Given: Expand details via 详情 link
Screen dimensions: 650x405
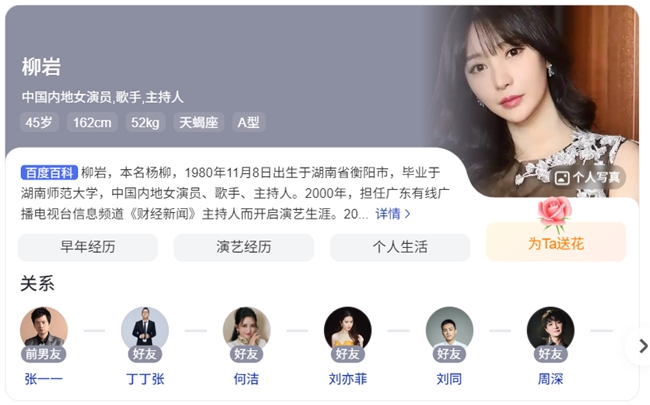Looking at the screenshot, I should point(393,214).
